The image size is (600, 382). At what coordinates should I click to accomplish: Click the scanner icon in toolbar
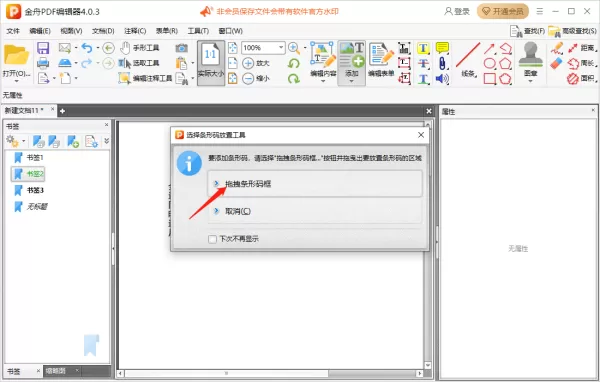(65, 63)
